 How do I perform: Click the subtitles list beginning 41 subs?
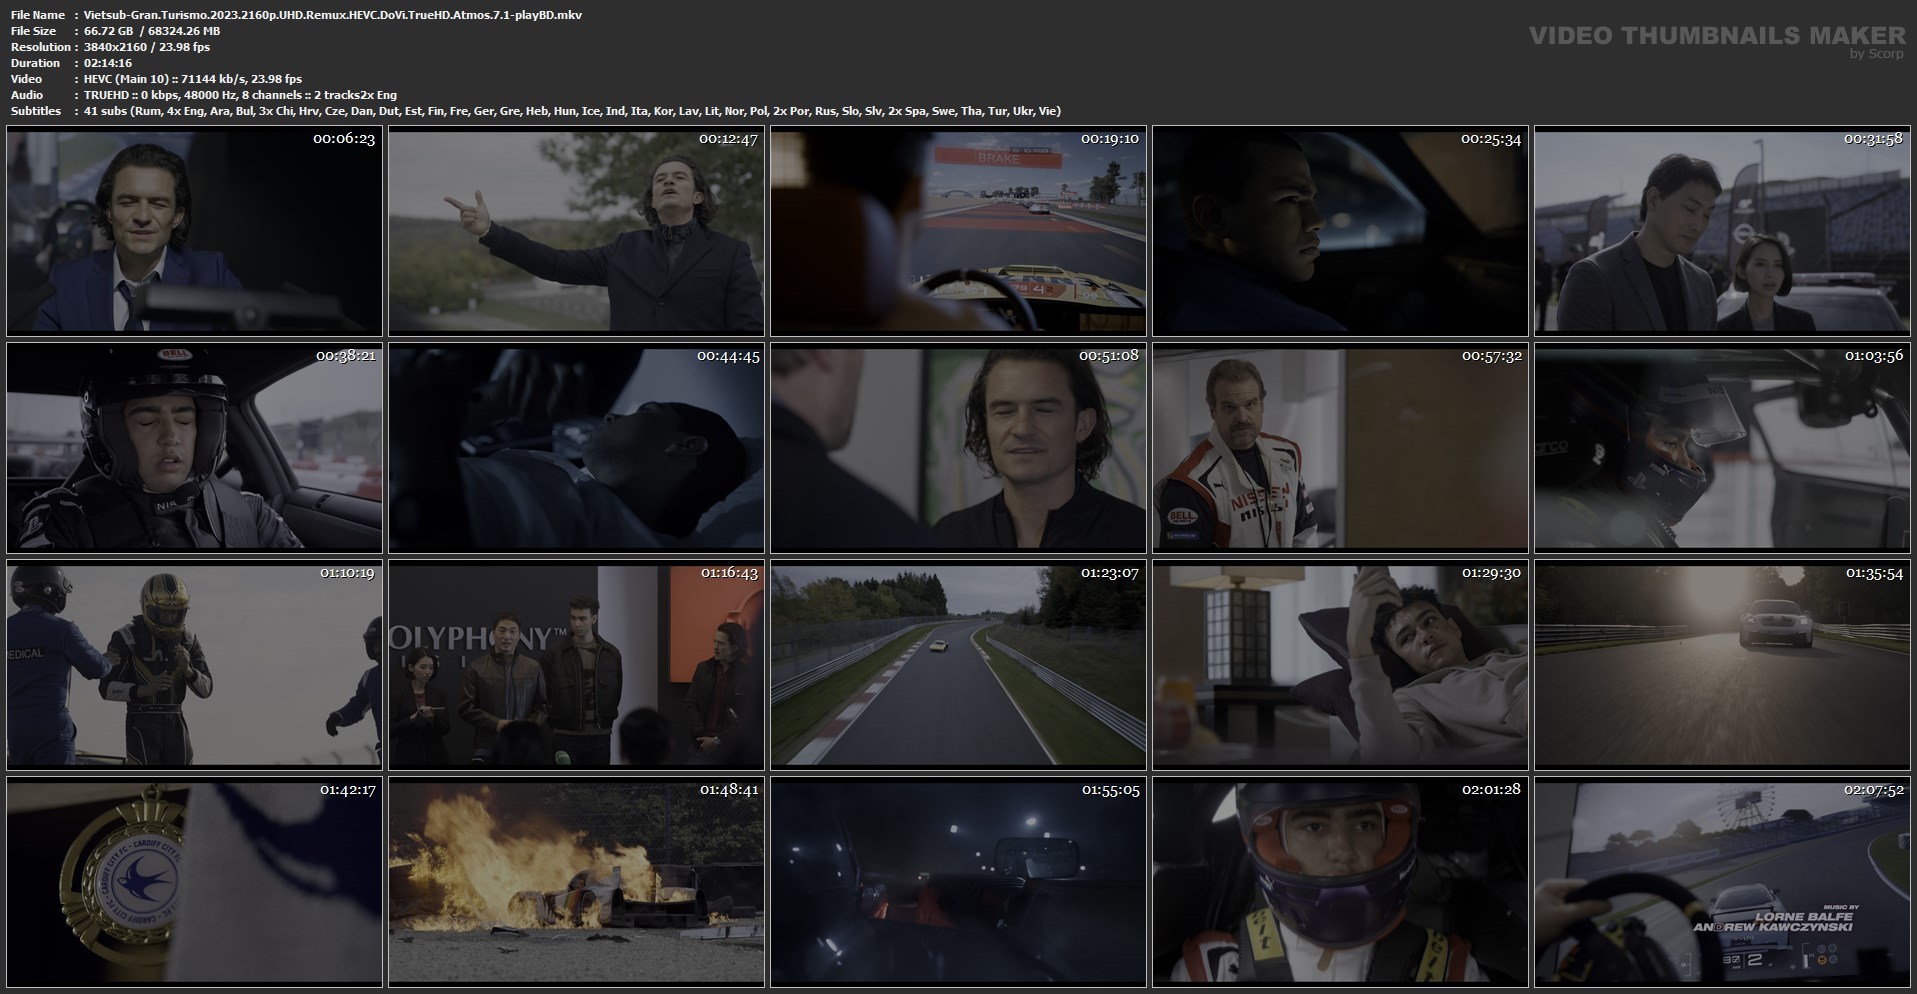(x=572, y=111)
